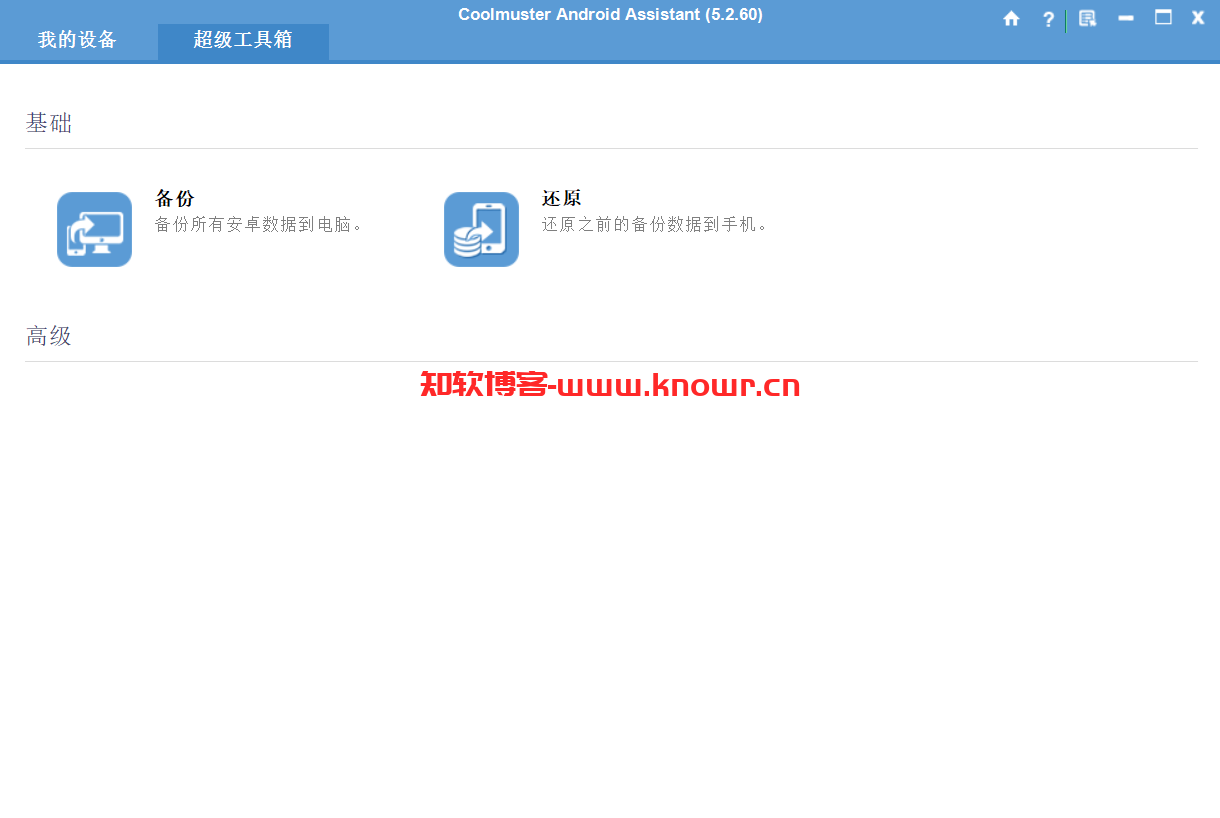Switch to 我的设备 tab
1220x818 pixels.
(x=77, y=40)
